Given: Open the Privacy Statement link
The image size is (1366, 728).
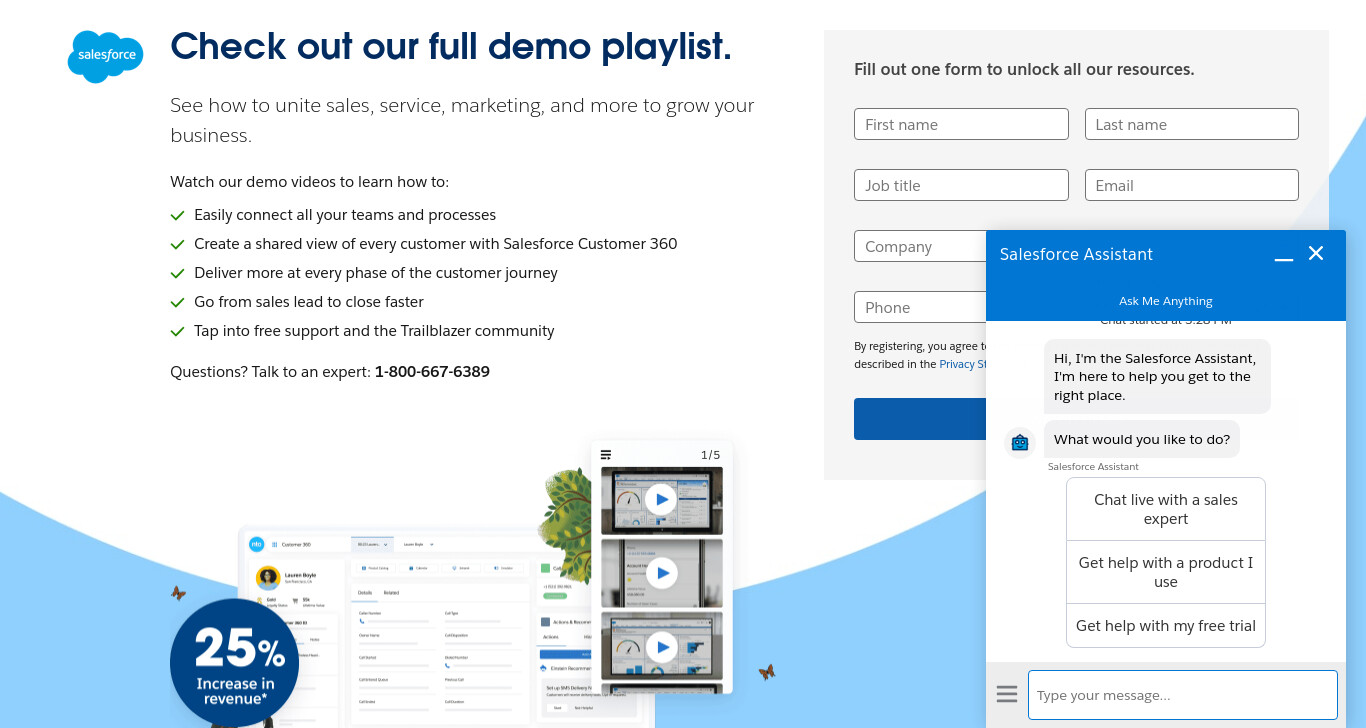Looking at the screenshot, I should click(x=963, y=364).
